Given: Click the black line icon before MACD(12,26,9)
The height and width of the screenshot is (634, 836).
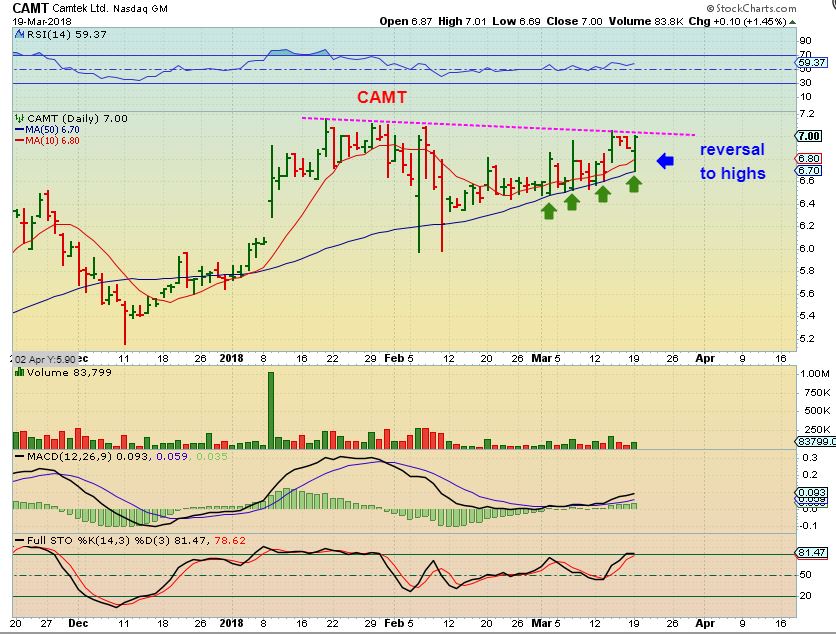Looking at the screenshot, I should (20, 456).
